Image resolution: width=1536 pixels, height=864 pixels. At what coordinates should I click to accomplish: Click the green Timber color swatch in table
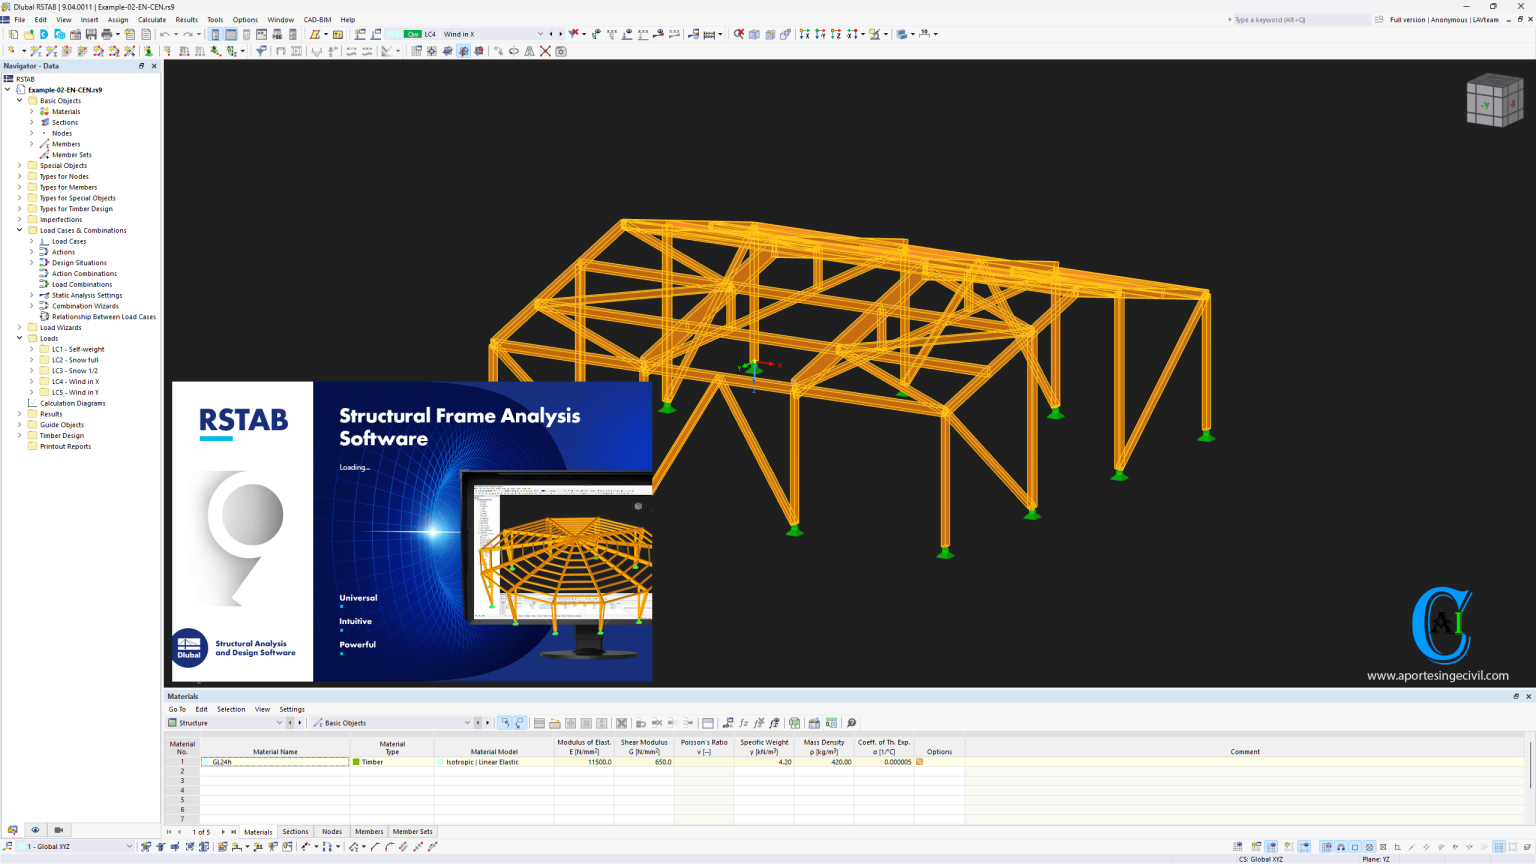[356, 762]
